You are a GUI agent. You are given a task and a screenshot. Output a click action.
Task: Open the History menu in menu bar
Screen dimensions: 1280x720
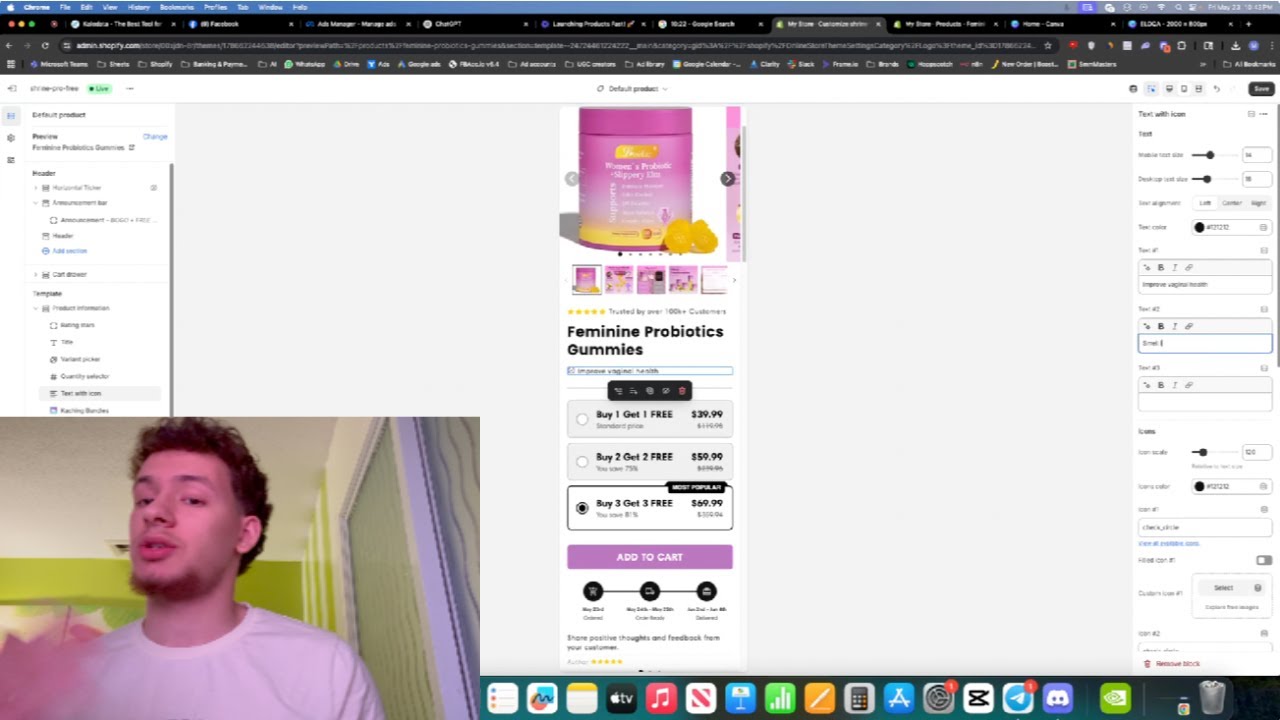pos(138,7)
